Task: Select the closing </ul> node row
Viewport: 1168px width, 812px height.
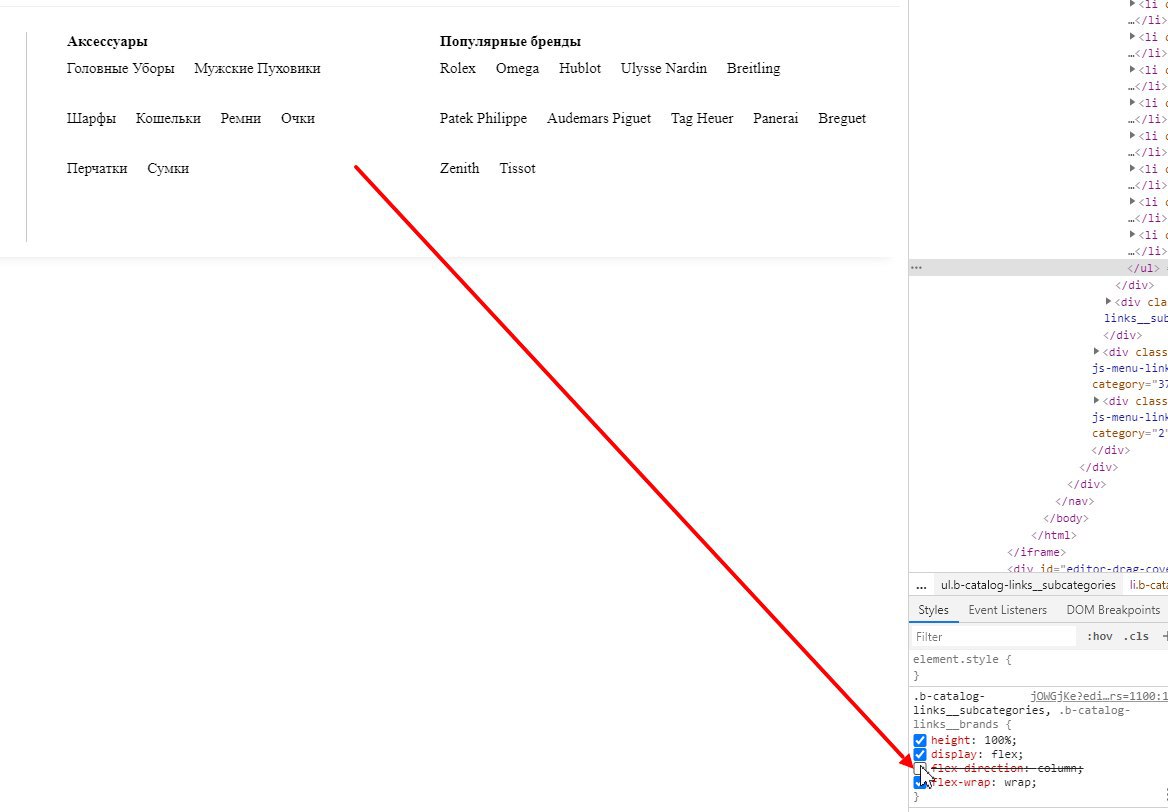Action: click(1038, 268)
